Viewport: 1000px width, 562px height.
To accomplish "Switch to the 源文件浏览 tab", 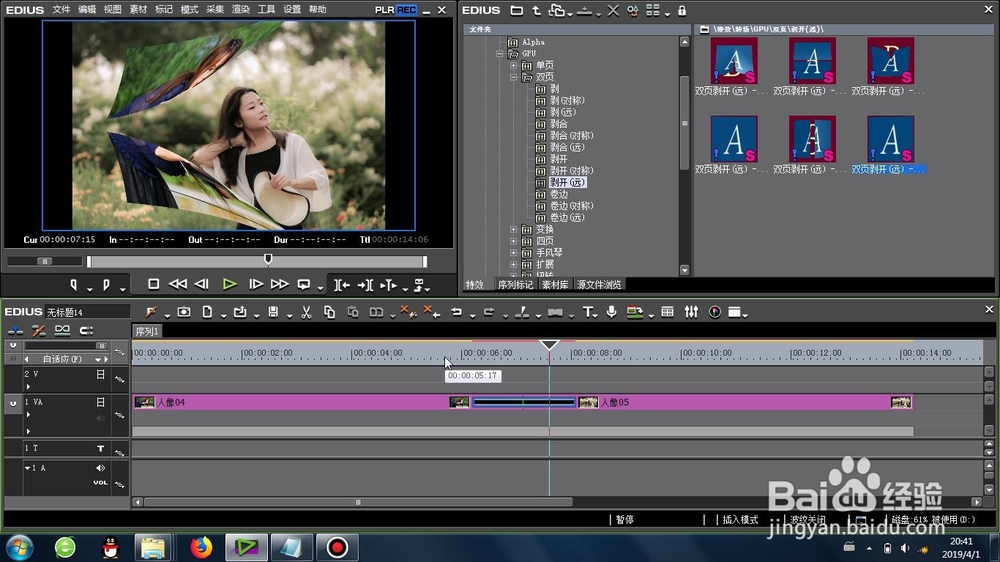I will 599,285.
